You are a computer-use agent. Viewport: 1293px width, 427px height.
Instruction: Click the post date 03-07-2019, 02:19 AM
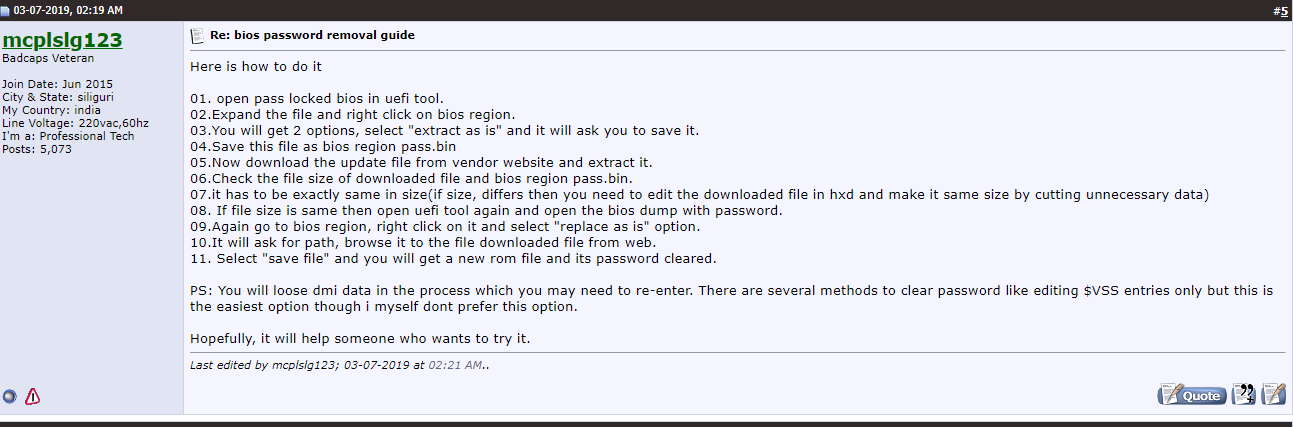[68, 11]
